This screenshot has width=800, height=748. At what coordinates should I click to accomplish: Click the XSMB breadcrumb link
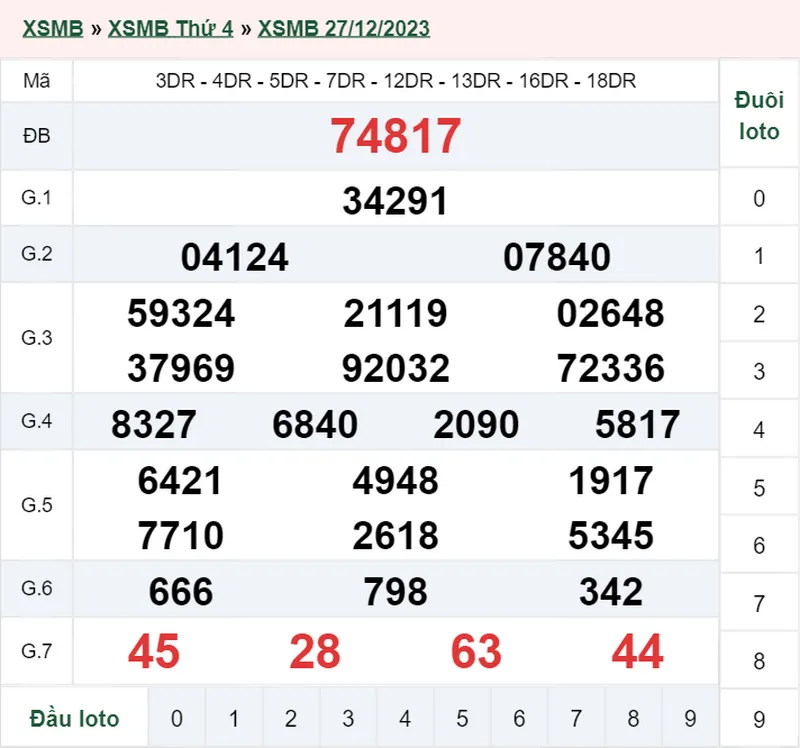click(52, 28)
